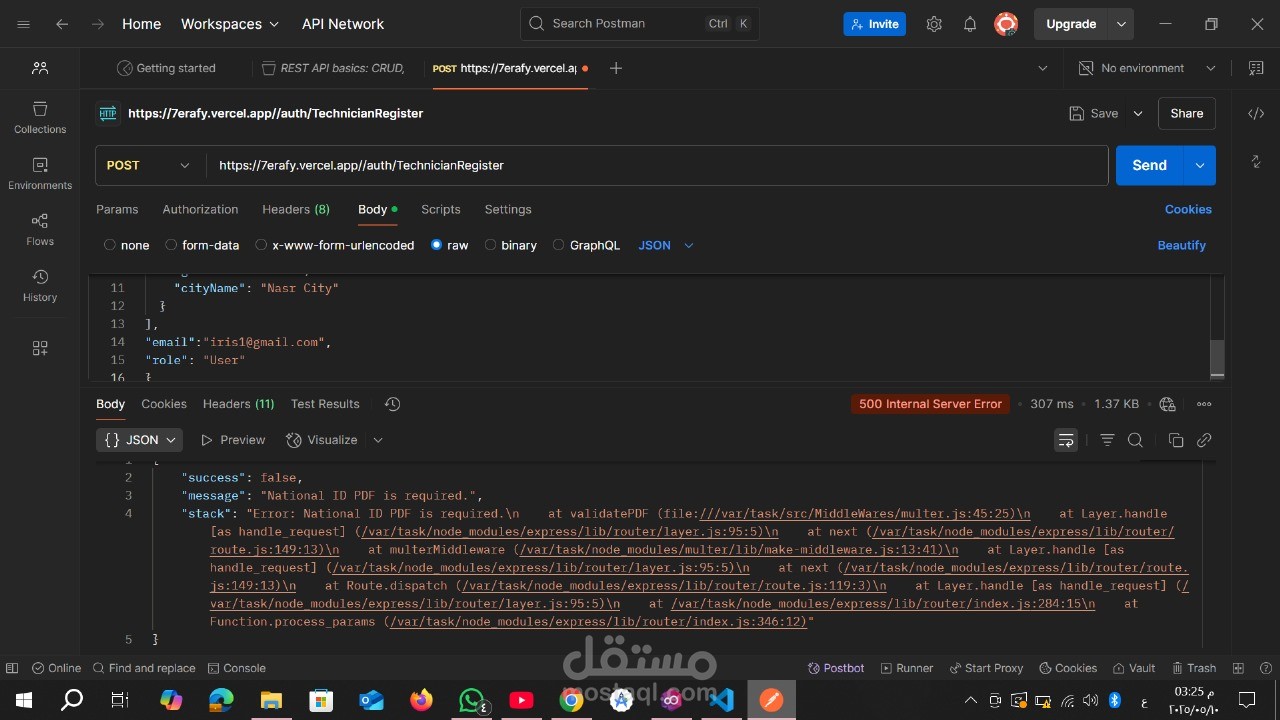1280x720 pixels.
Task: Switch to the request Settings tab
Action: pyautogui.click(x=508, y=209)
